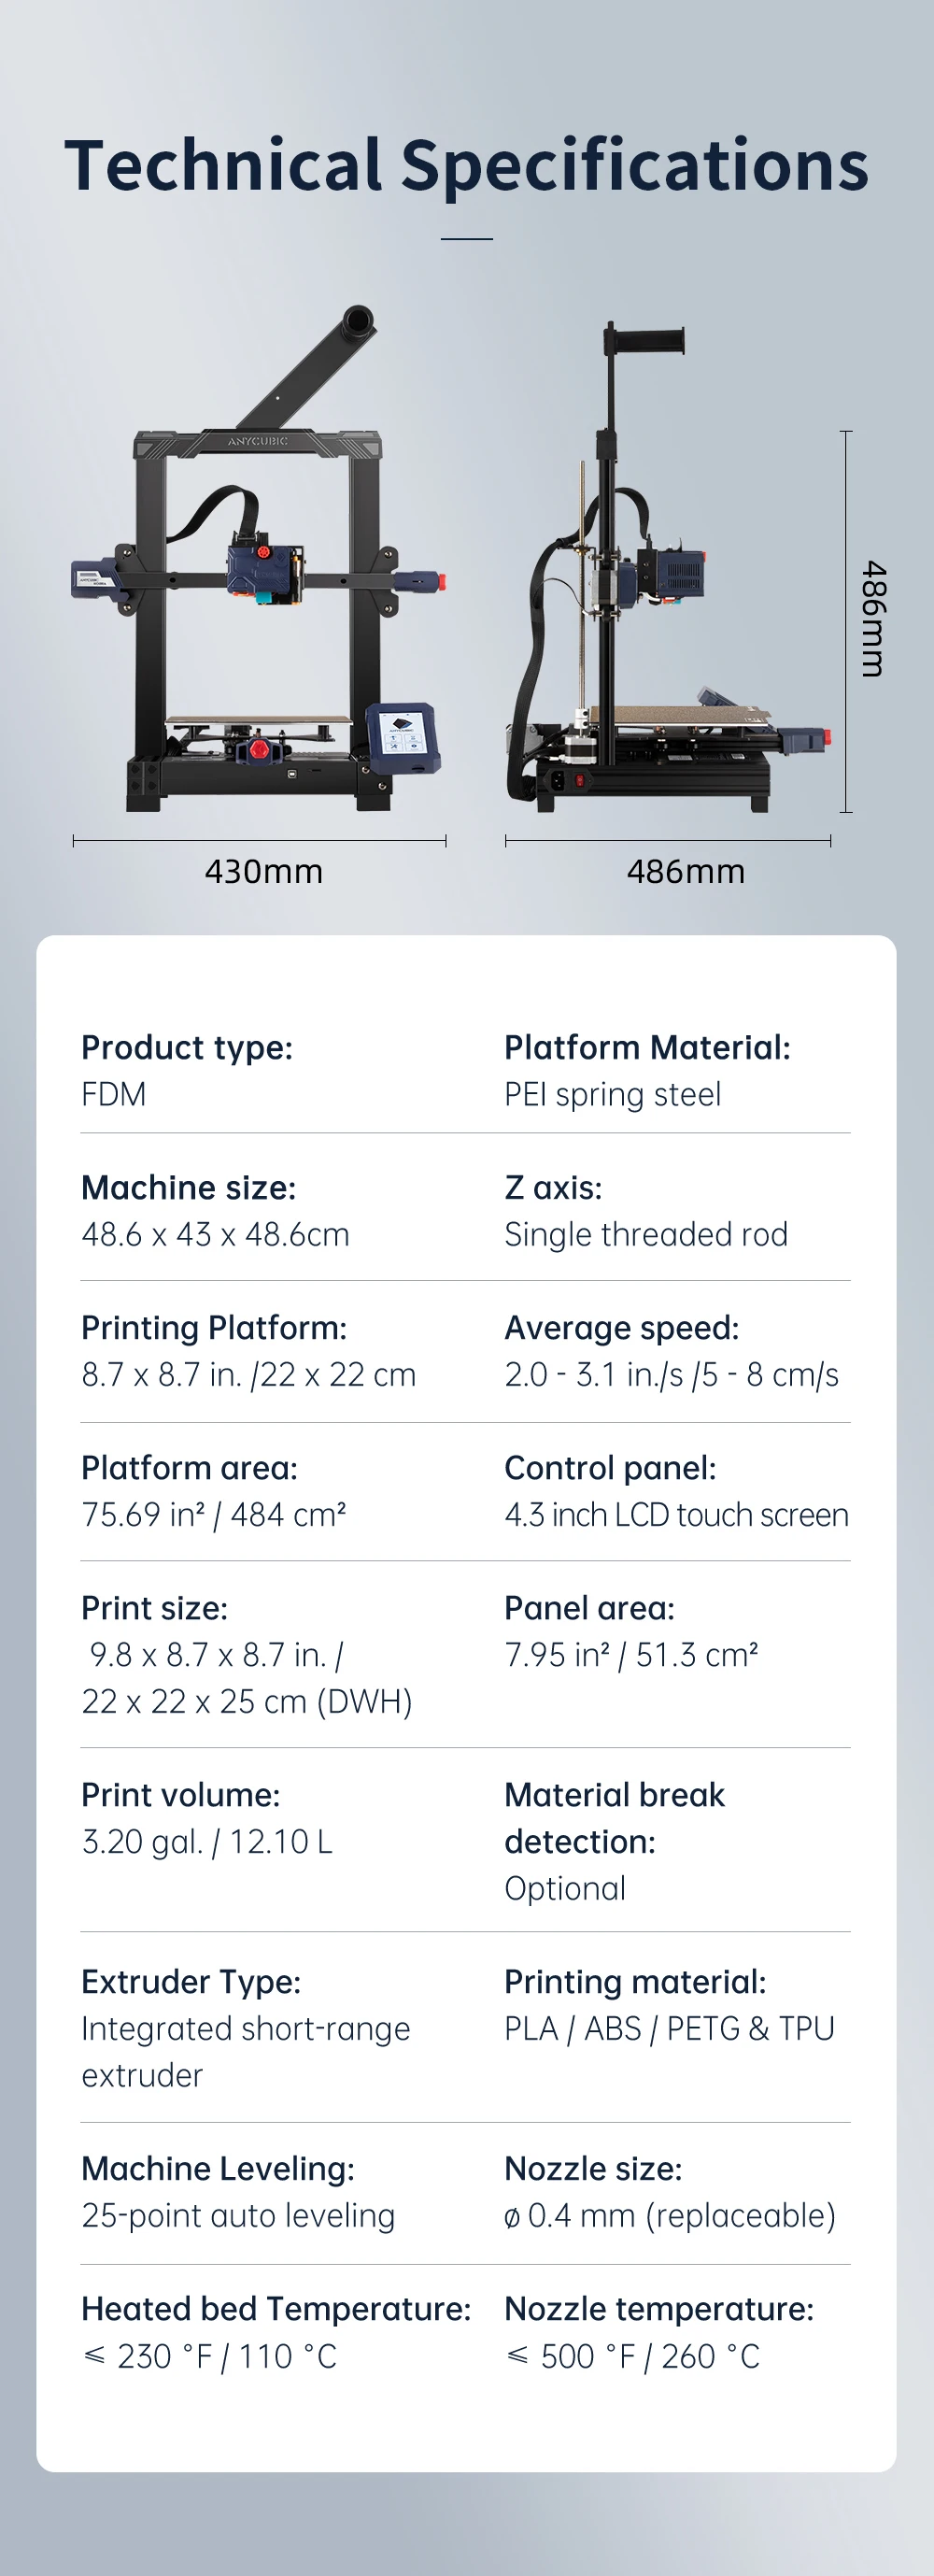Select the Product type heading
934x2576 pixels.
point(187,1047)
